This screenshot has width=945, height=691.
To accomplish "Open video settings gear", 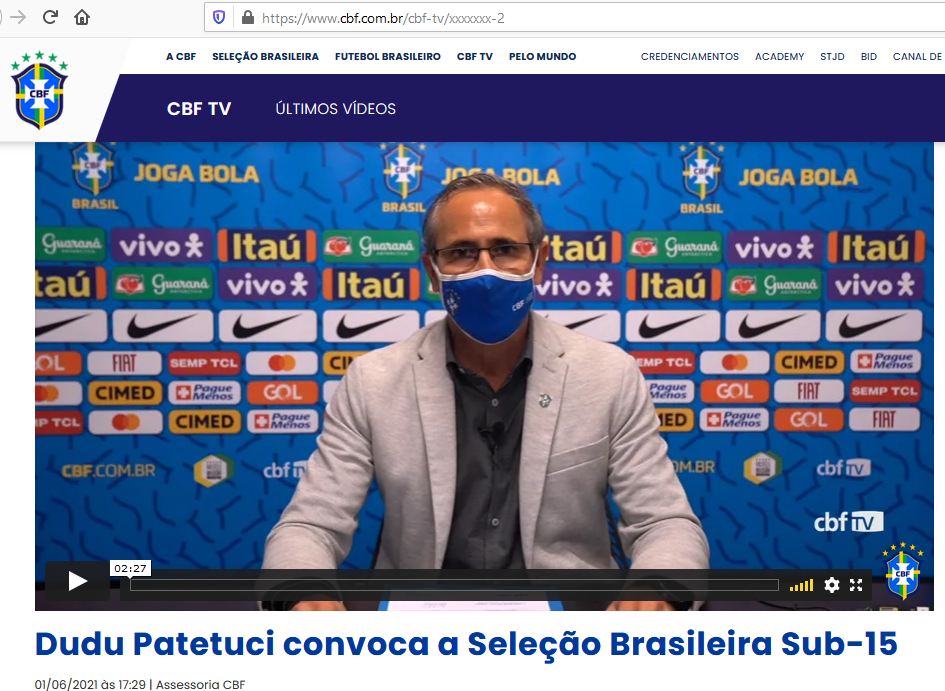I will [x=832, y=585].
